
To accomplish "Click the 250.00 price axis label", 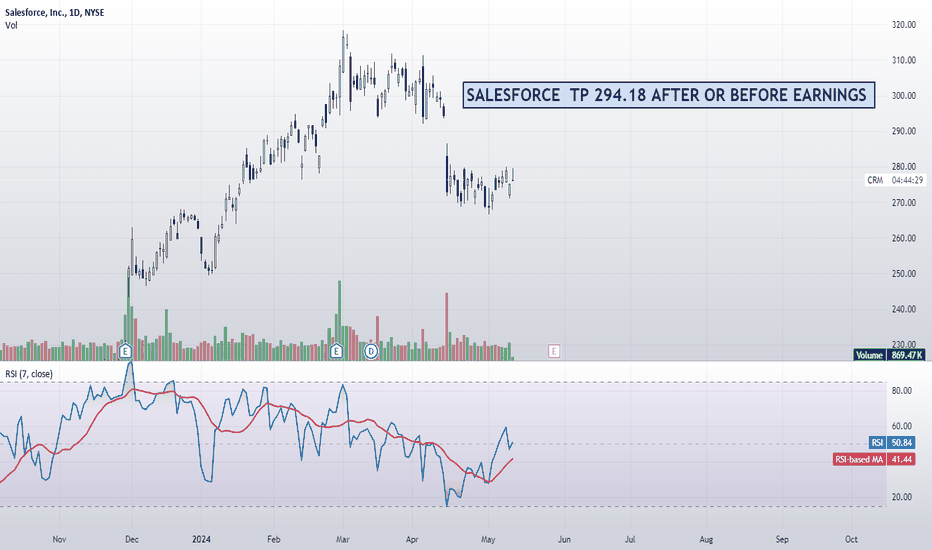I will [903, 274].
